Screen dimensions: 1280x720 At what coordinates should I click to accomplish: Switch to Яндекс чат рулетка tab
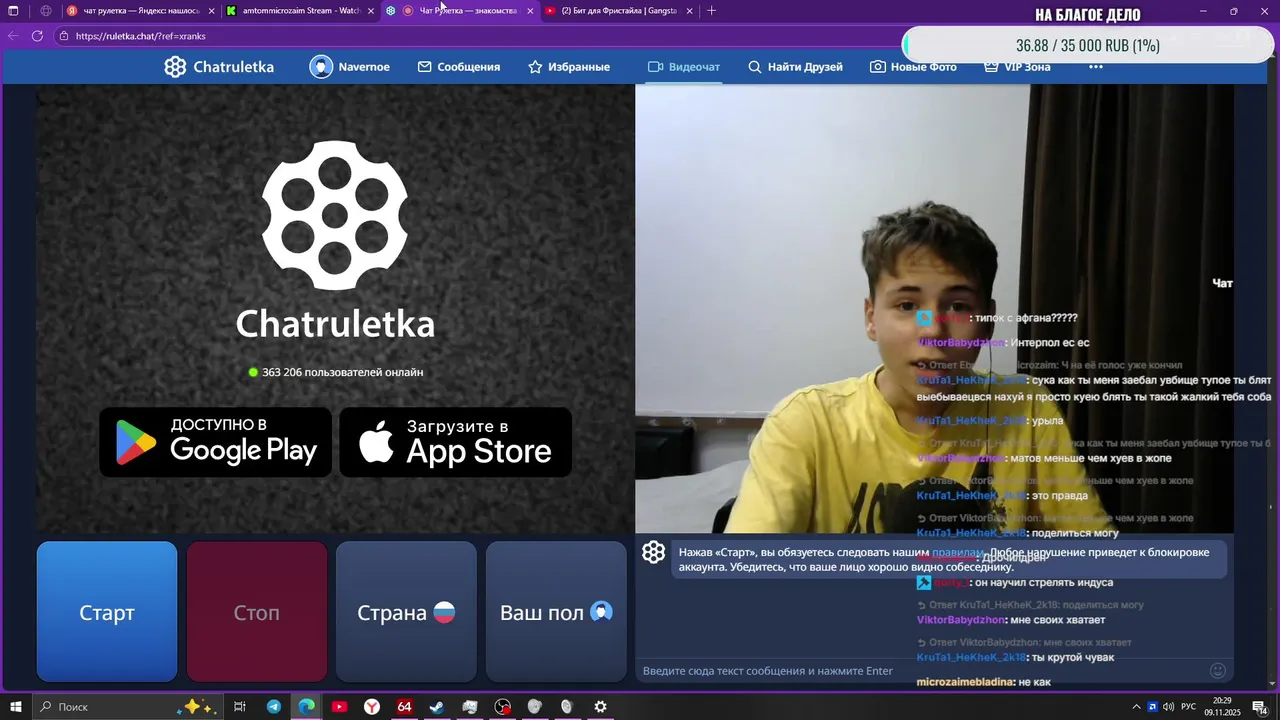coord(141,11)
